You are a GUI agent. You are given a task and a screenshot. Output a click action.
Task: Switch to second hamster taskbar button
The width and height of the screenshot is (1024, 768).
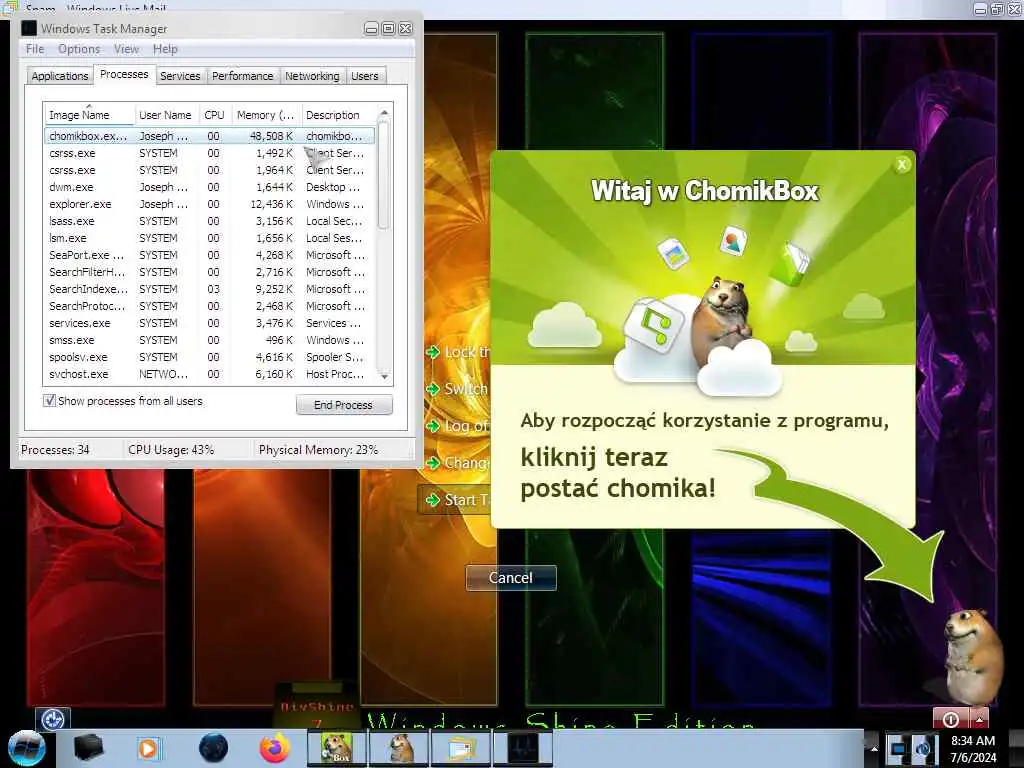point(400,748)
